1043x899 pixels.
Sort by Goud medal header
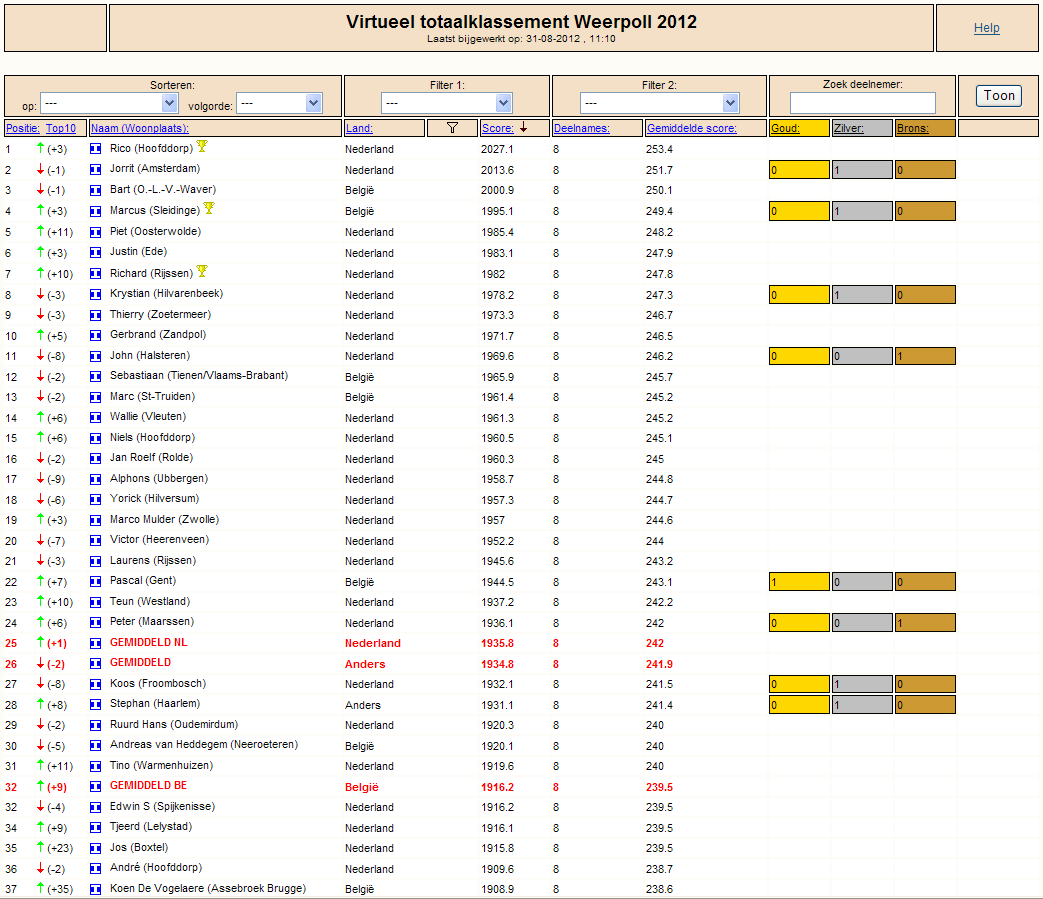[x=786, y=128]
